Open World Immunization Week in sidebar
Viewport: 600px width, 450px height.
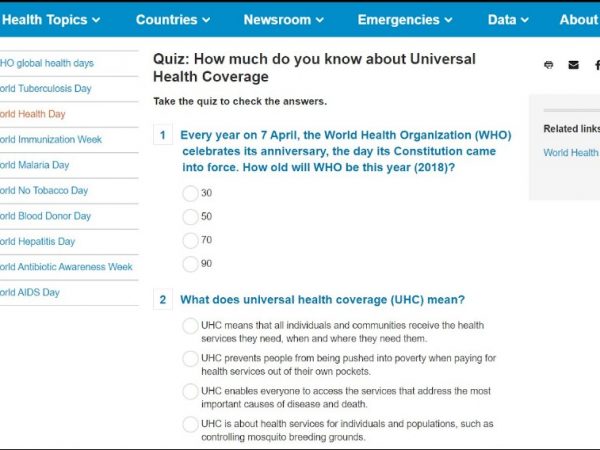[50, 139]
